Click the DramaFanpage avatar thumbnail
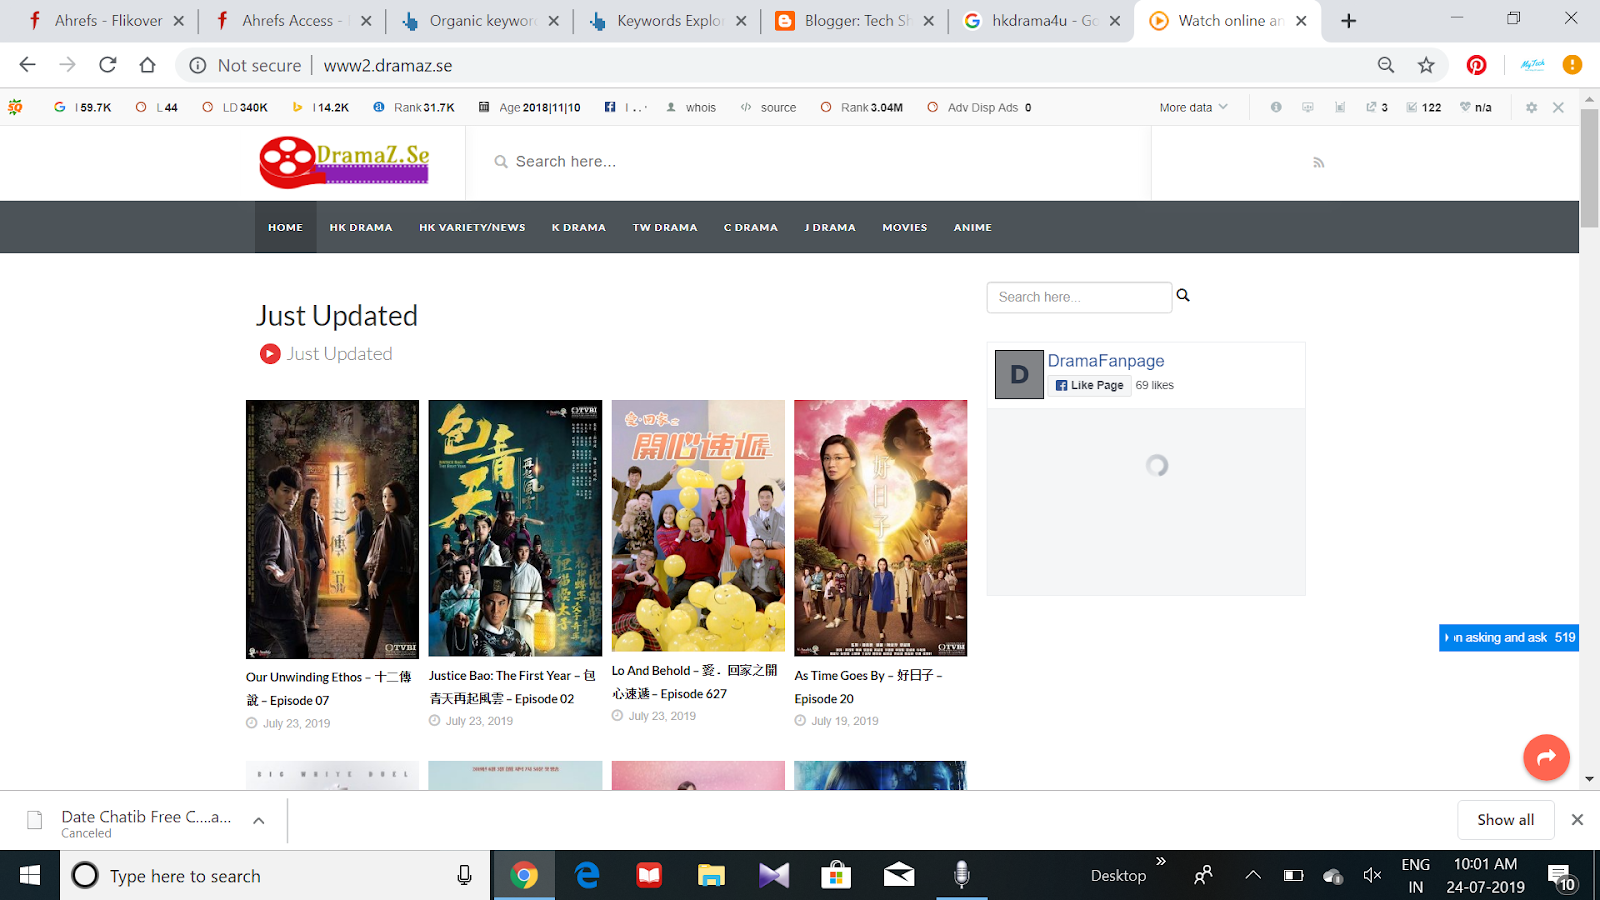The image size is (1600, 900). tap(1019, 375)
